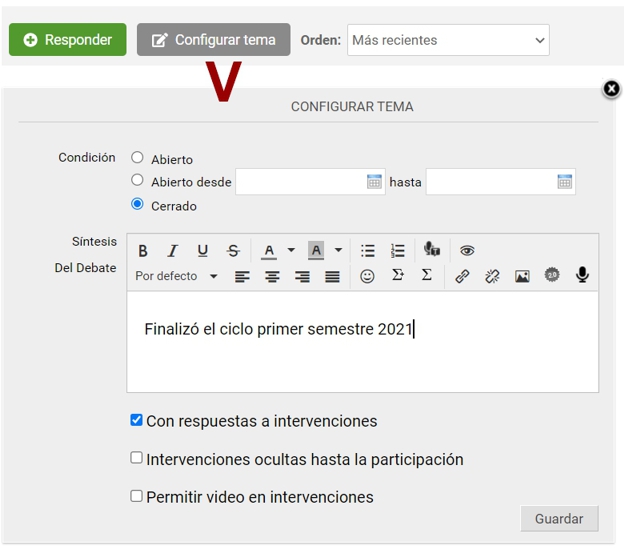The width and height of the screenshot is (624, 550).
Task: Open the text color dropdown arrow
Action: pos(291,251)
